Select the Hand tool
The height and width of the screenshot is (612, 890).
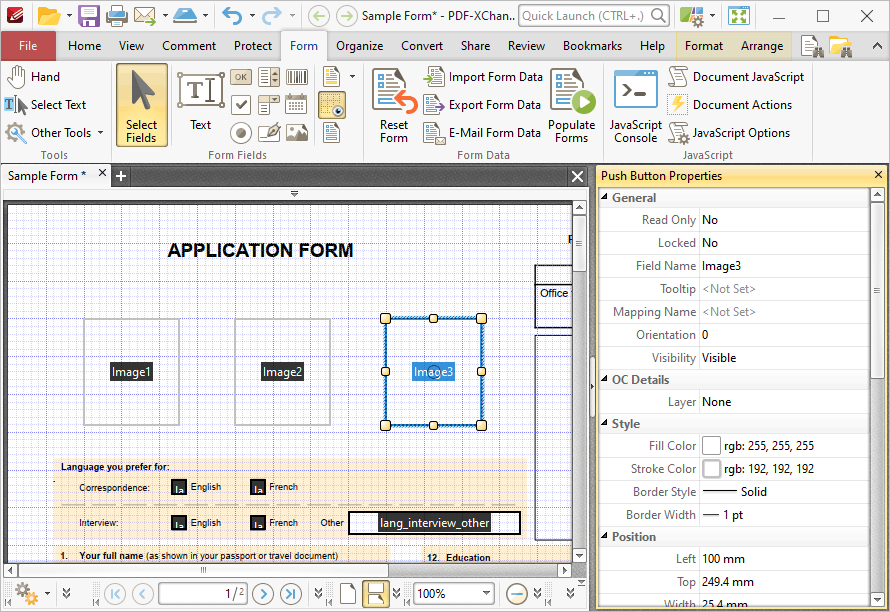tap(33, 77)
